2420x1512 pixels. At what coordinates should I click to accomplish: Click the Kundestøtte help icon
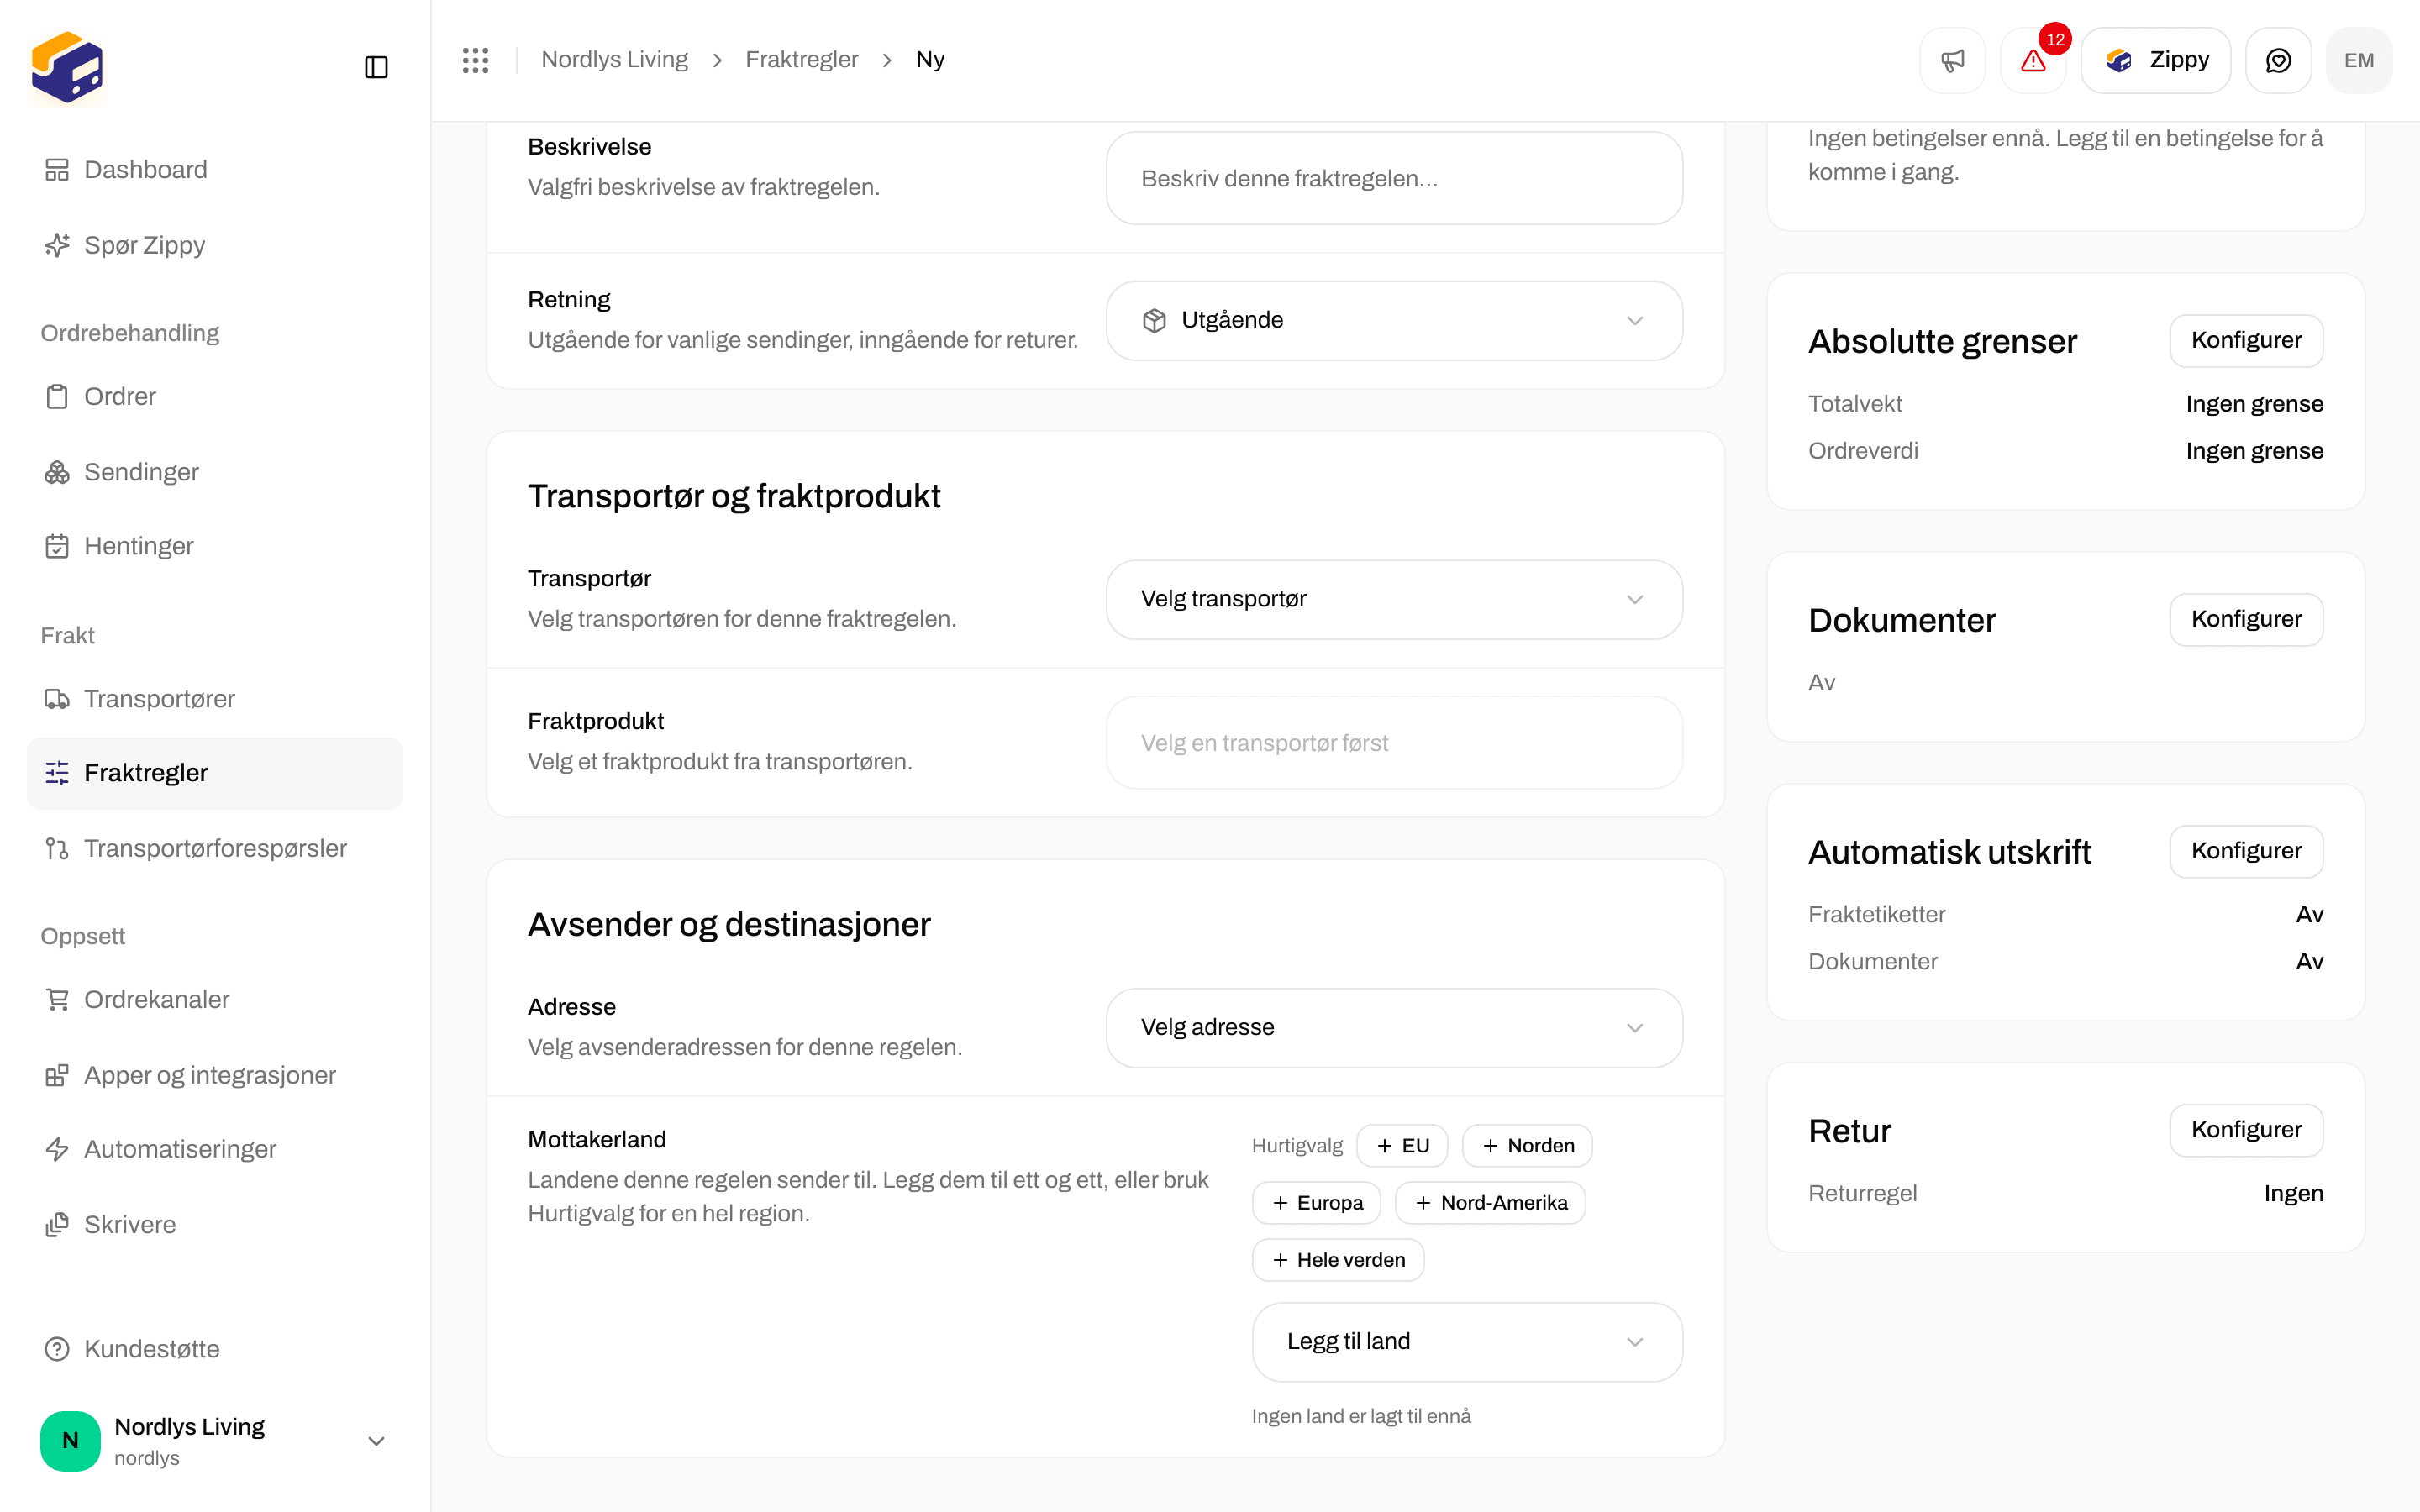(57, 1349)
